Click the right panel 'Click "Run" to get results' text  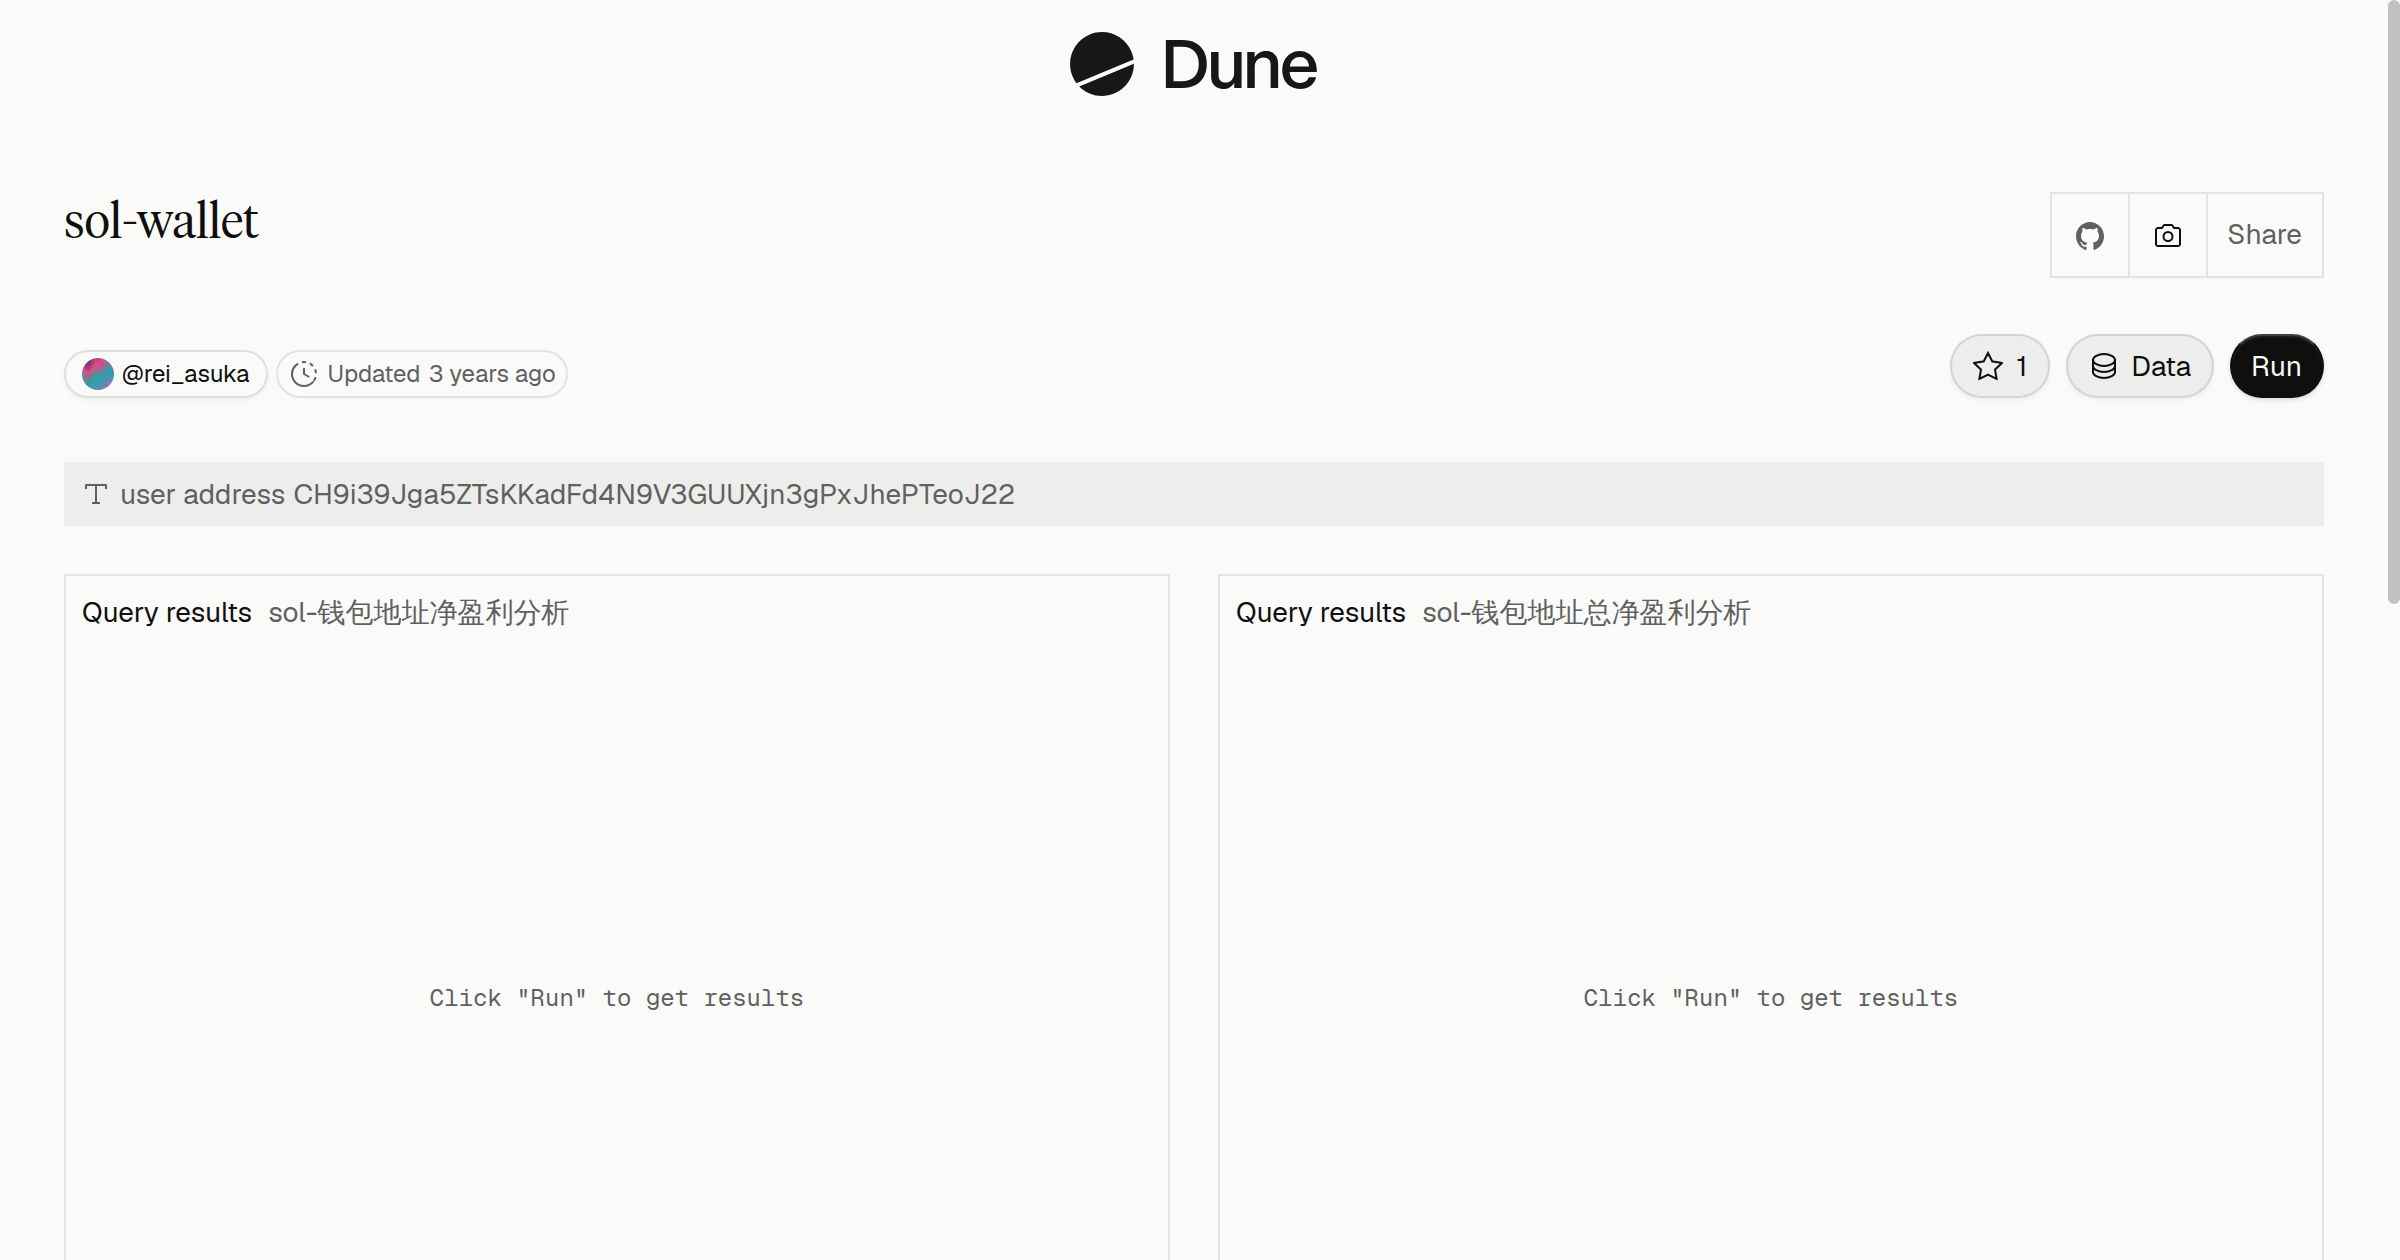pyautogui.click(x=1770, y=998)
